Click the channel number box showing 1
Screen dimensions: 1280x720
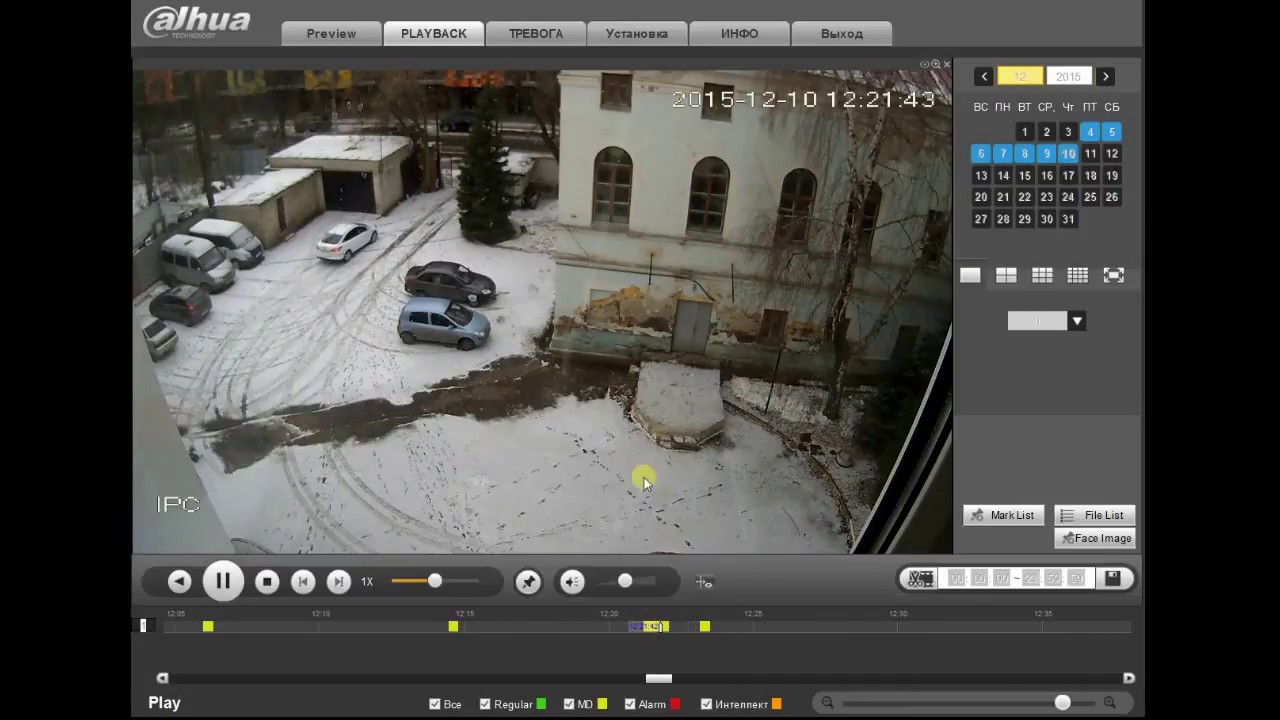(1037, 321)
